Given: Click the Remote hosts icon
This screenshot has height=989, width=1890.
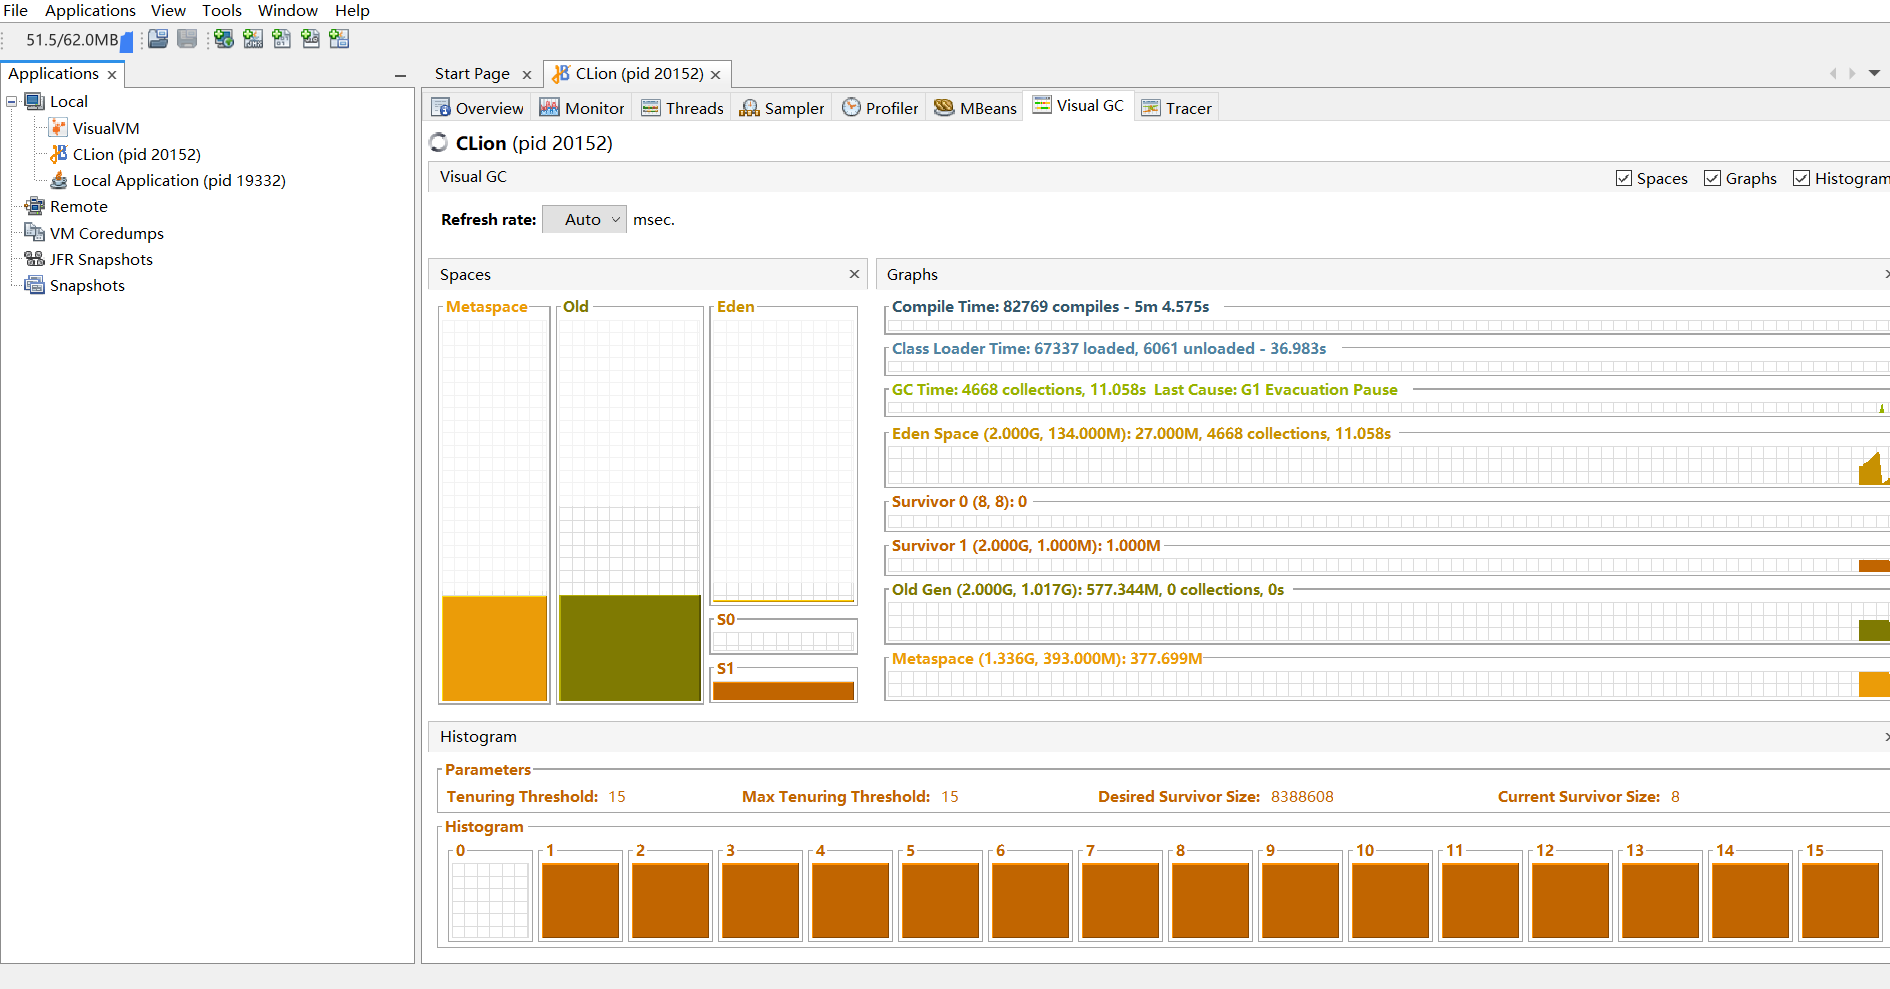Looking at the screenshot, I should click(x=35, y=206).
